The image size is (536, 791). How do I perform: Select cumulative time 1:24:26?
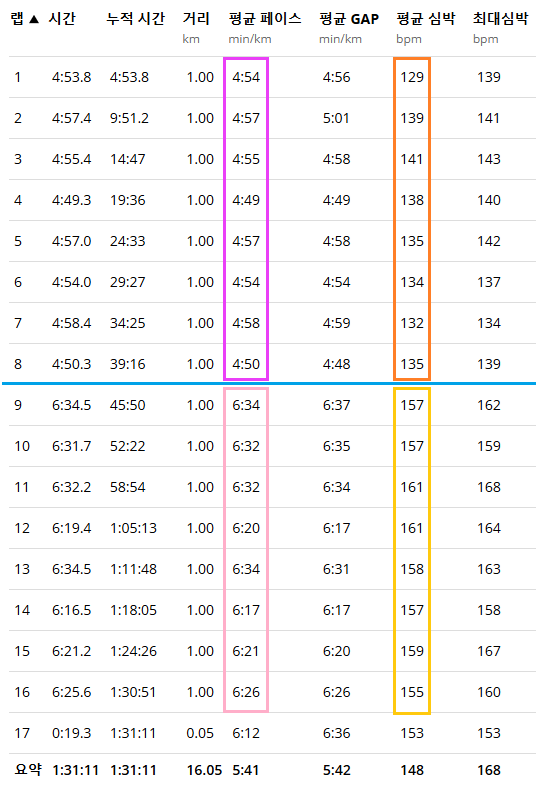[134, 651]
